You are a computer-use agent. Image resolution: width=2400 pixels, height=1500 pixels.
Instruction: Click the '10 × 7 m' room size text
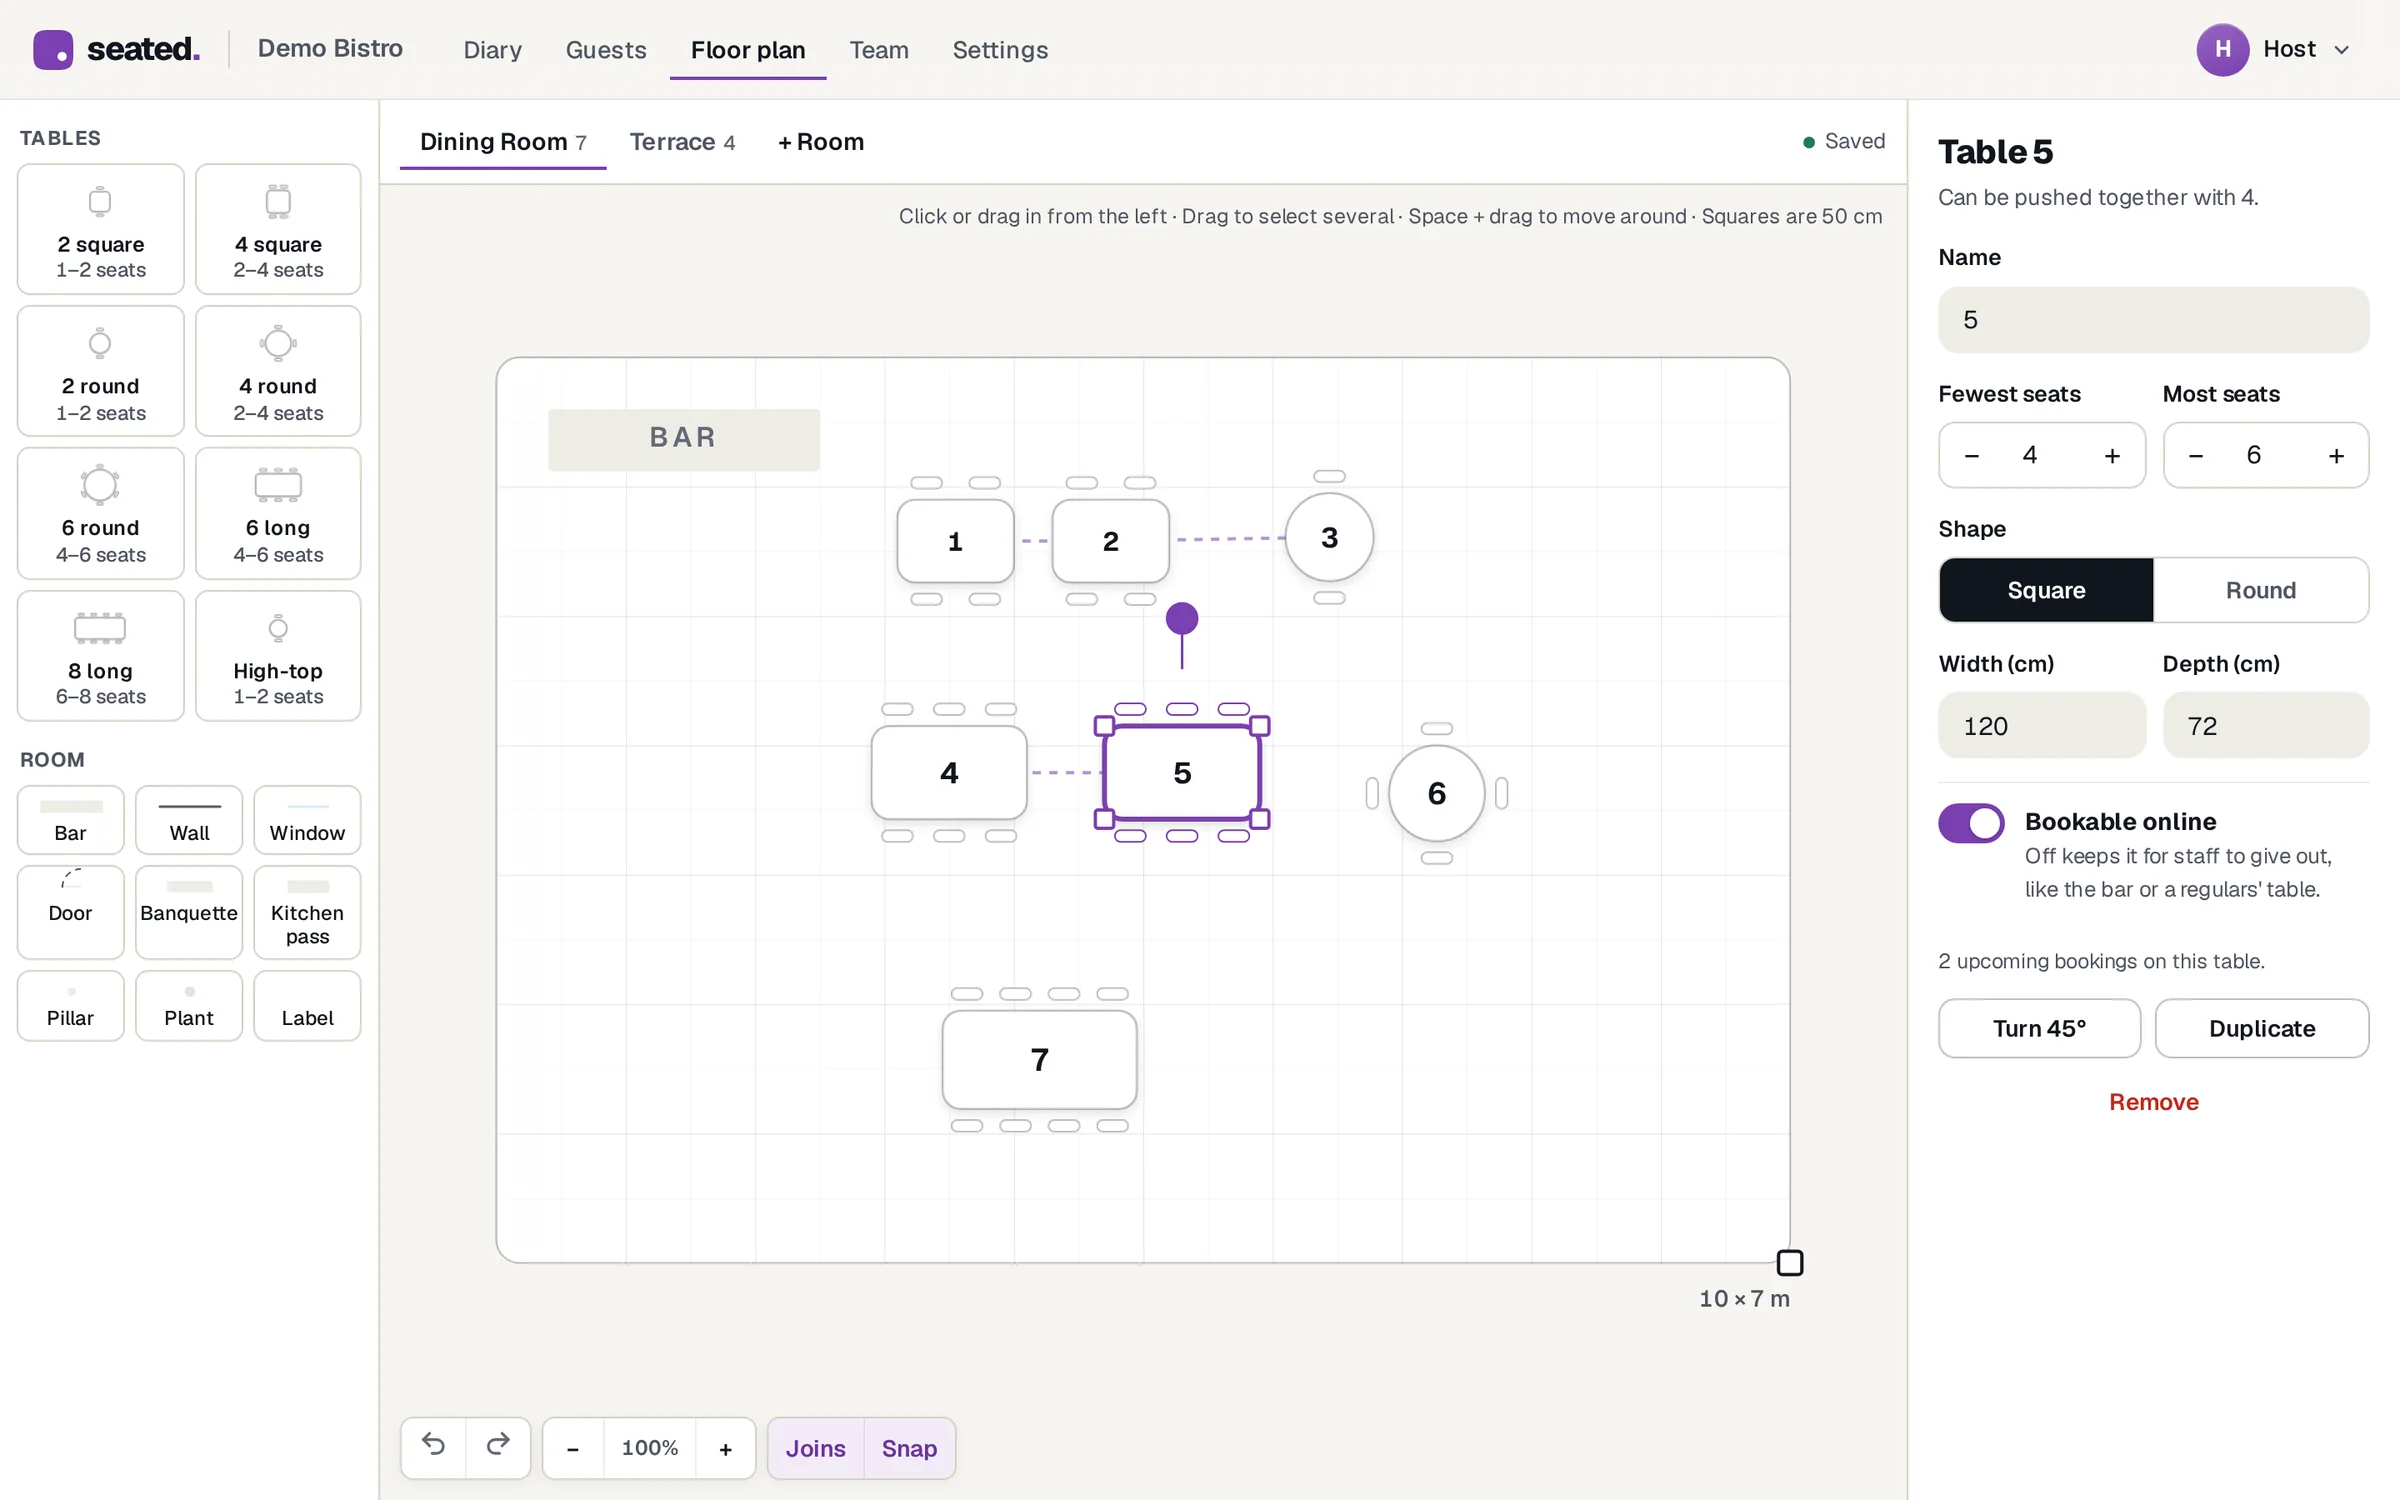(1744, 1299)
